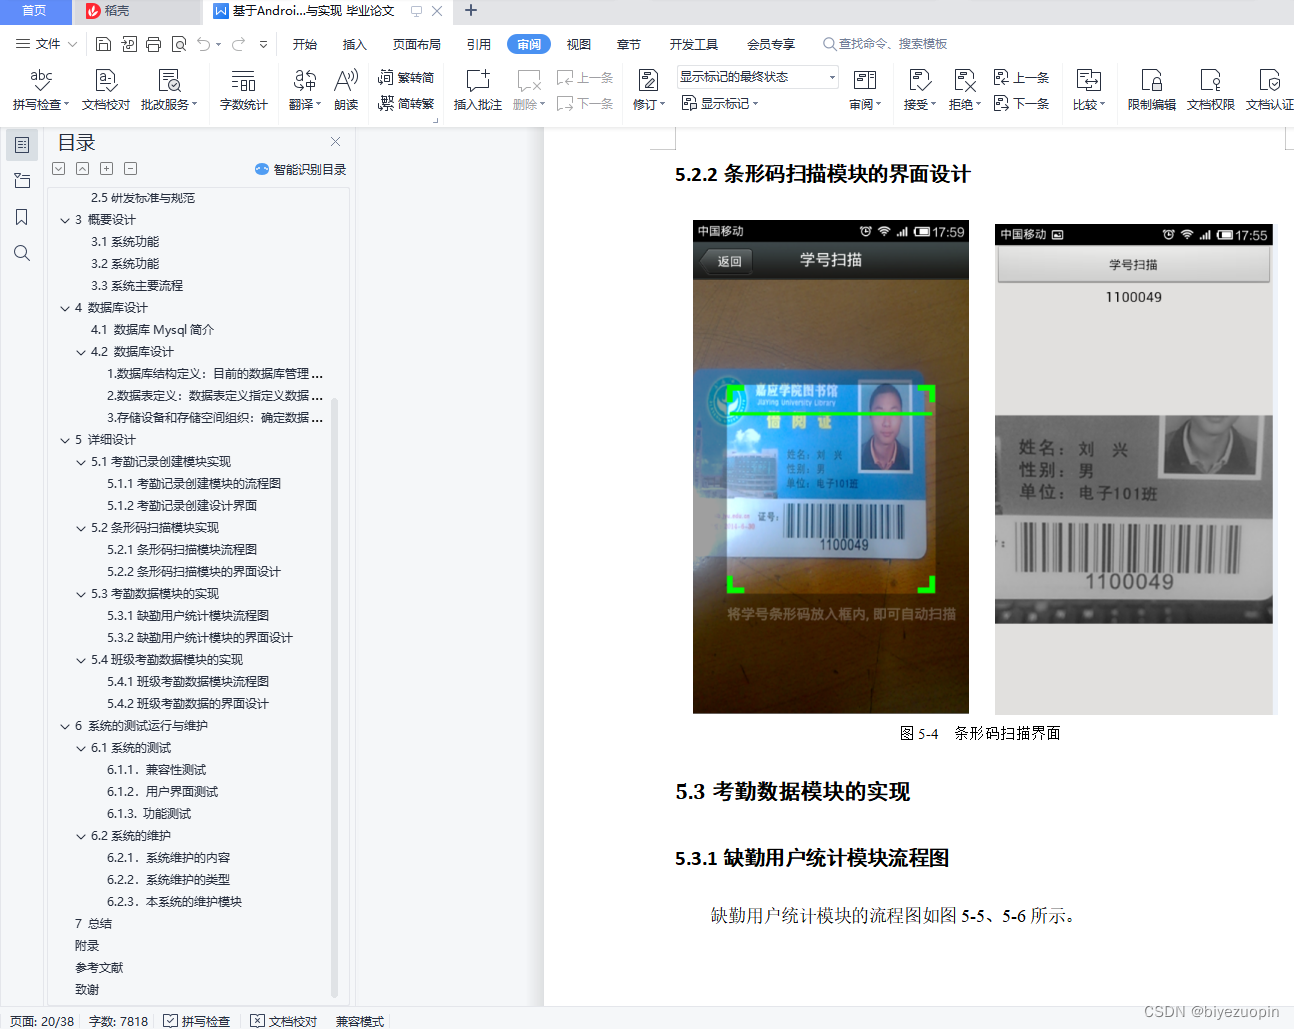Viewport: 1294px width, 1029px height.
Task: Collapse the 6 系统的测试运行与维护 node
Action: coord(65,726)
